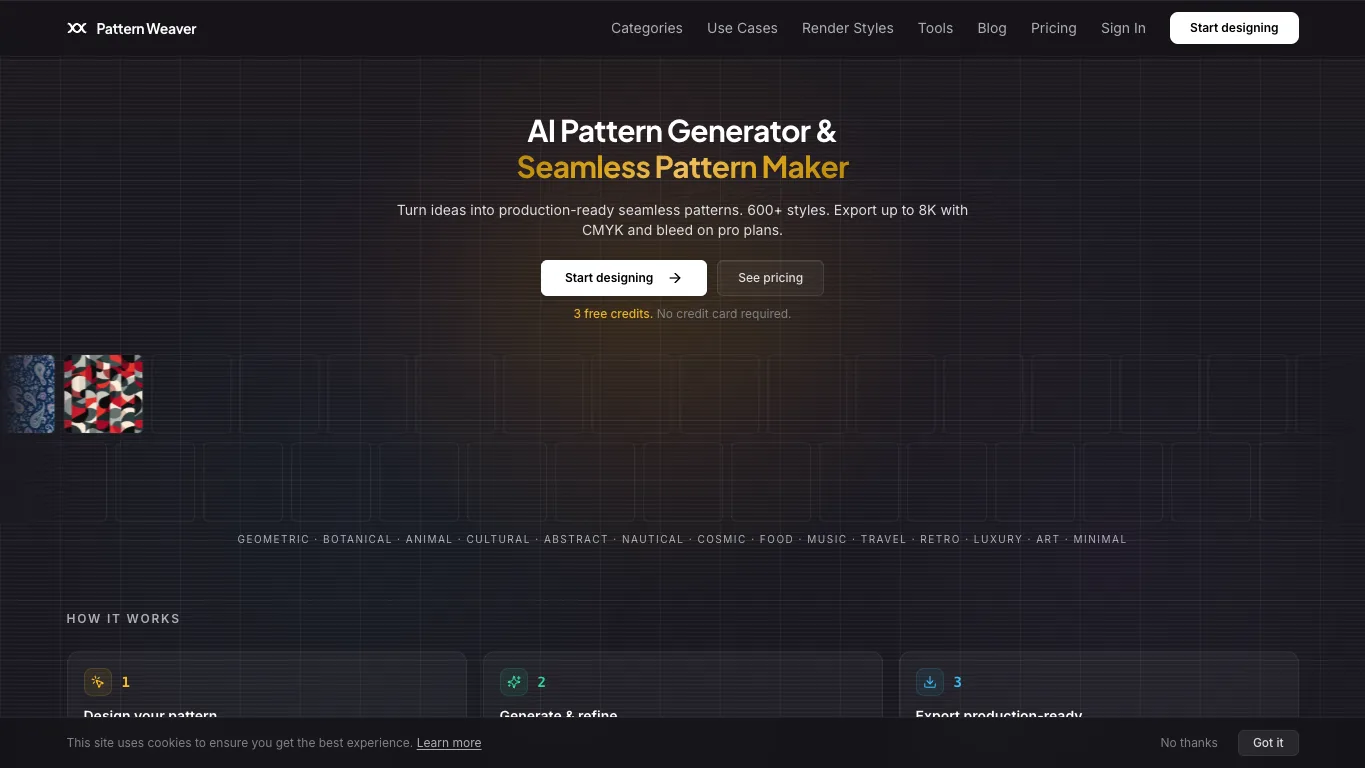Viewport: 1365px width, 768px height.
Task: Click the Pattern Weaver brand name
Action: [x=147, y=29]
